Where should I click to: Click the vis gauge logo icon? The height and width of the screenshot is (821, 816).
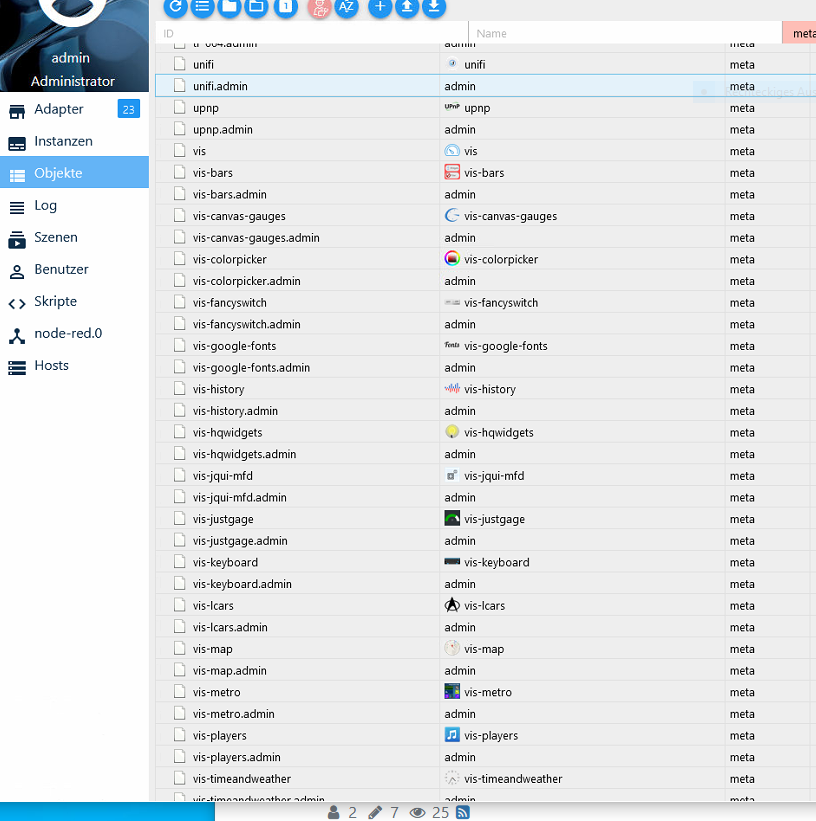(x=452, y=150)
